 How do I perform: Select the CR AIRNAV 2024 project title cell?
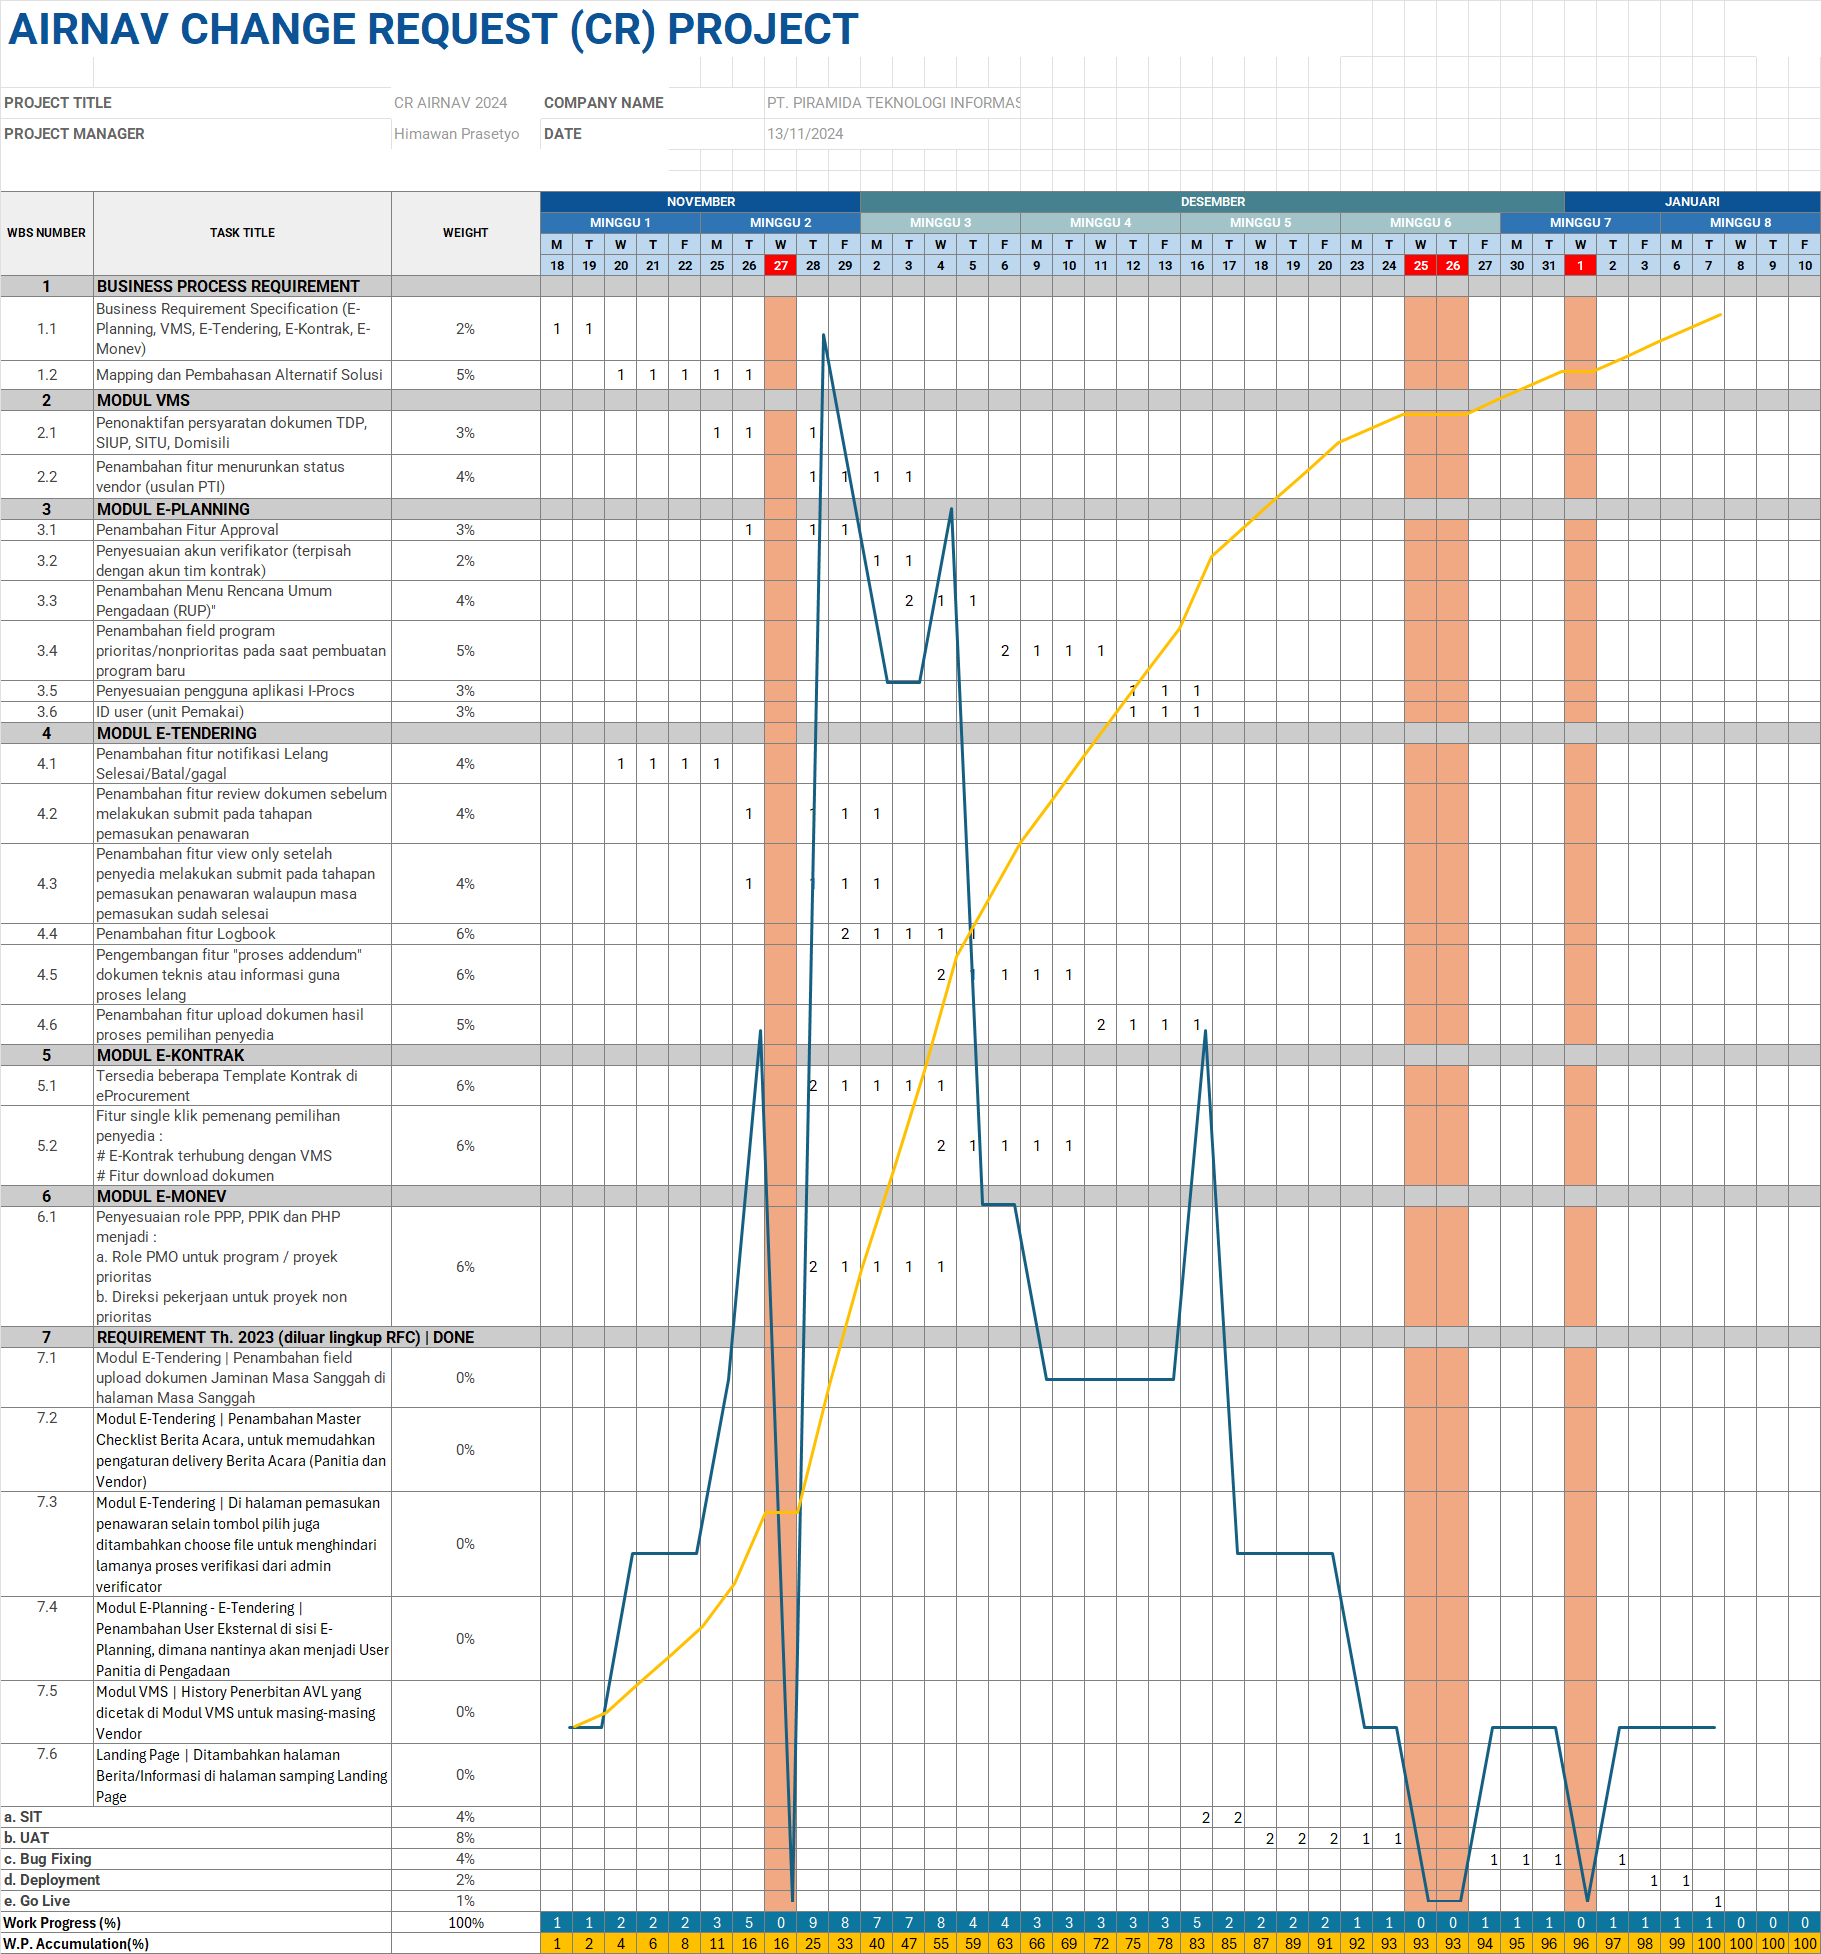[x=450, y=103]
